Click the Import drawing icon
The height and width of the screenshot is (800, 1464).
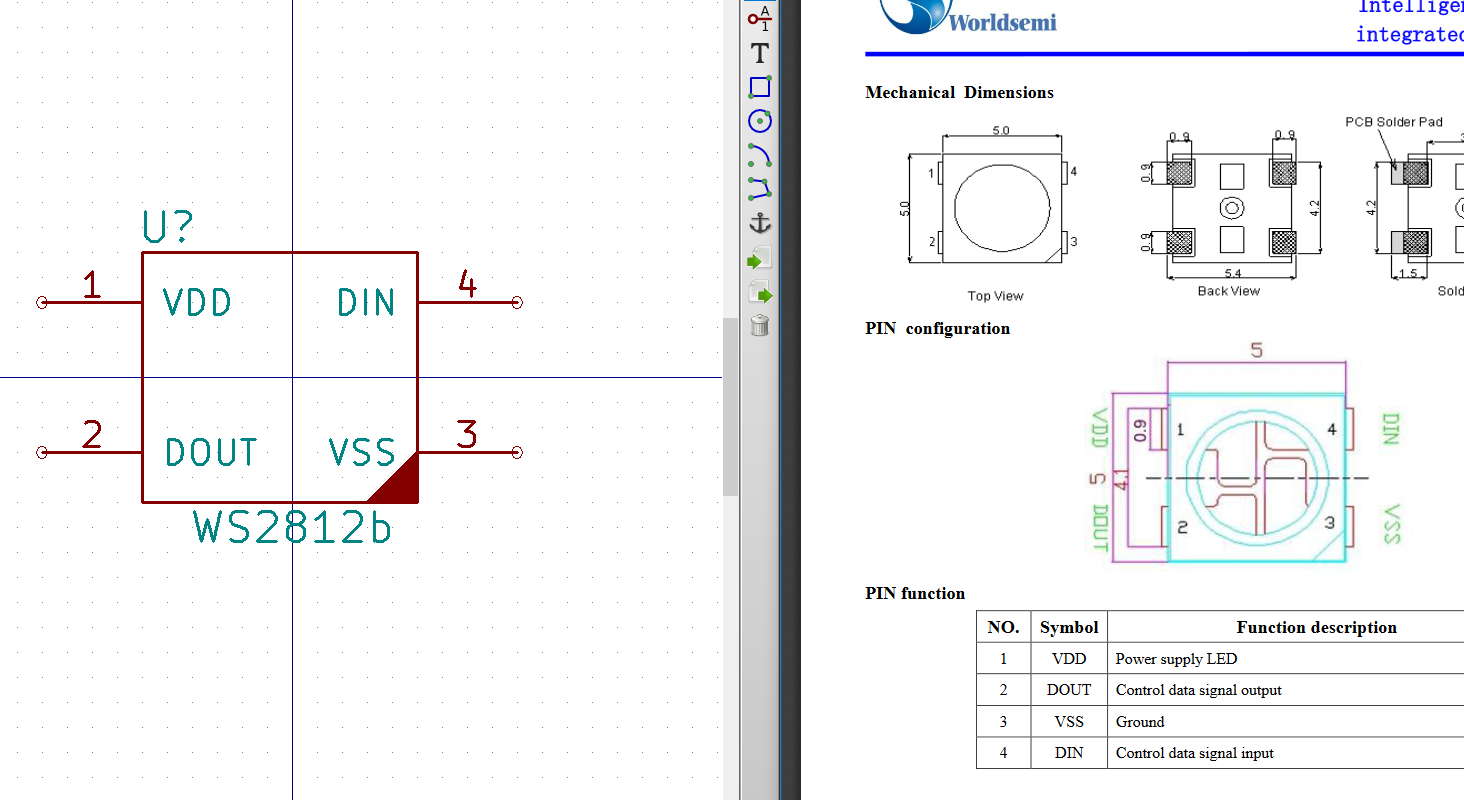pyautogui.click(x=760, y=258)
